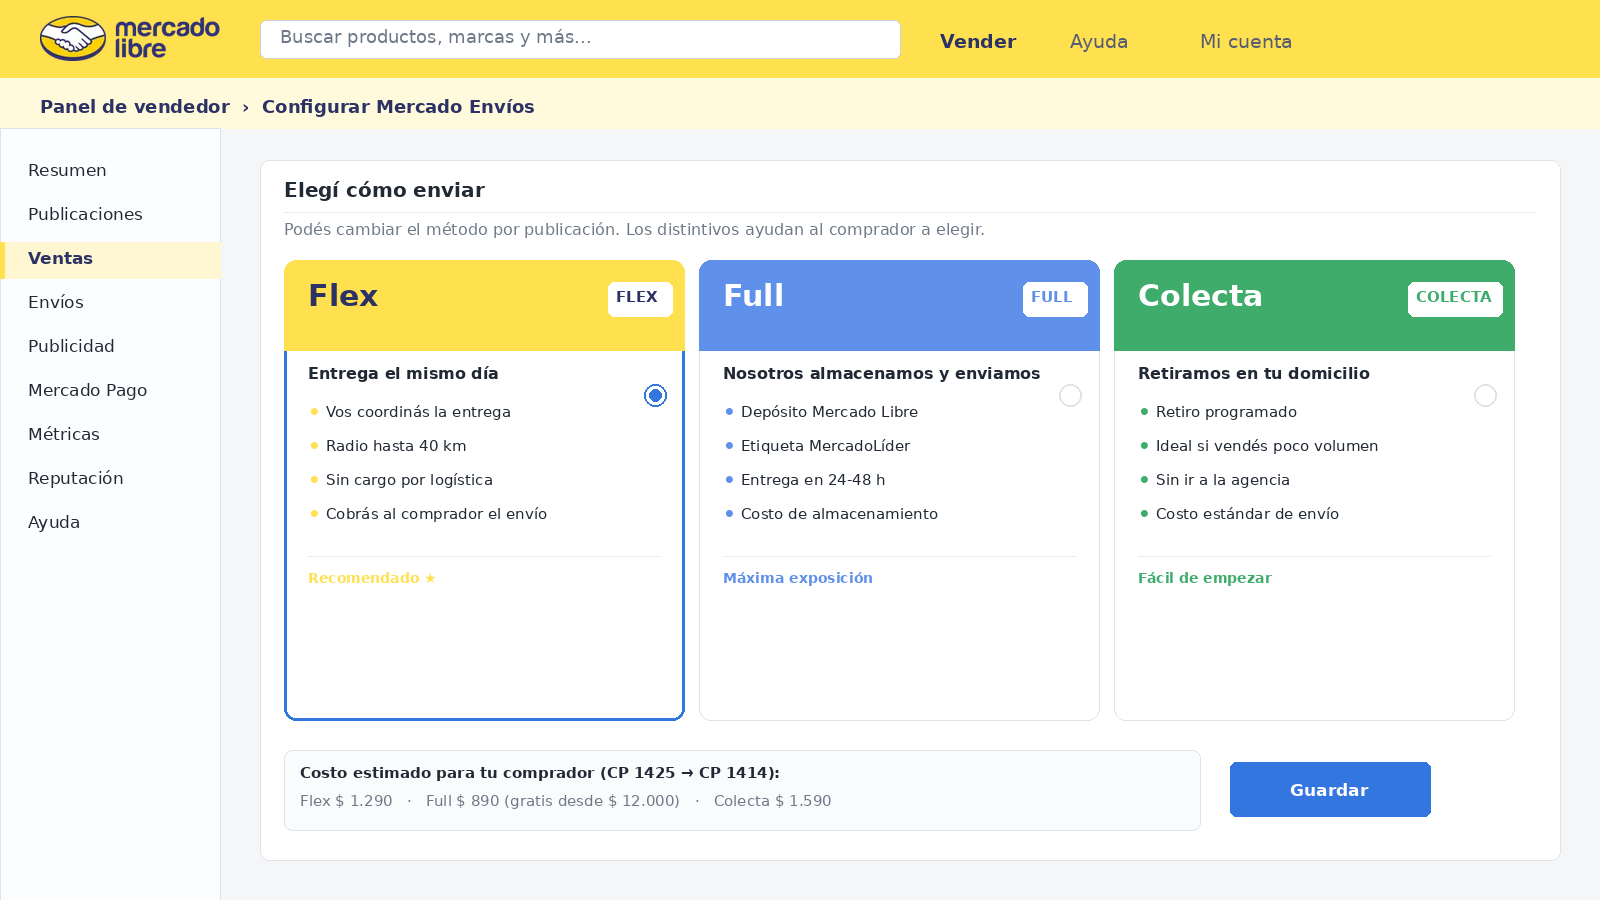This screenshot has height=900, width=1600.
Task: Select the Colecta shipping radio button
Action: point(1485,396)
